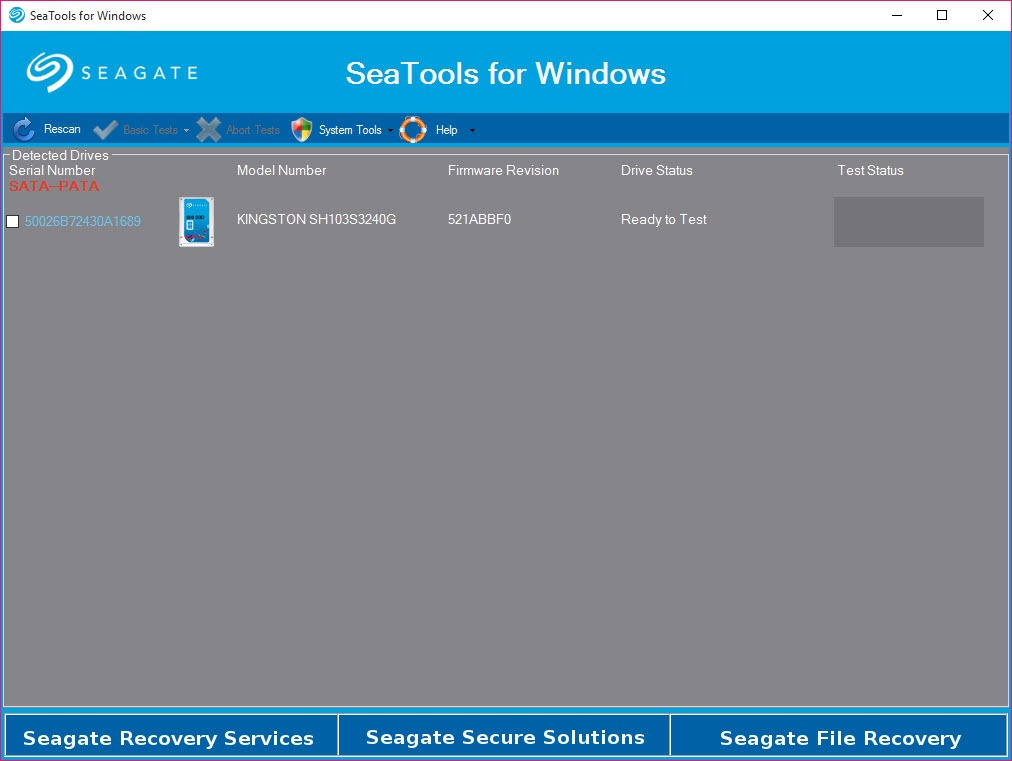Click the SATA--PATA red label

(x=54, y=186)
